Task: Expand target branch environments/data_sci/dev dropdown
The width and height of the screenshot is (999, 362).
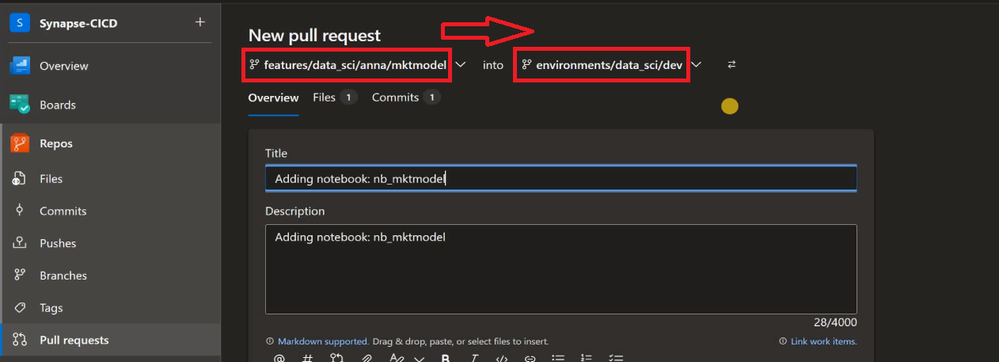Action: pyautogui.click(x=697, y=64)
